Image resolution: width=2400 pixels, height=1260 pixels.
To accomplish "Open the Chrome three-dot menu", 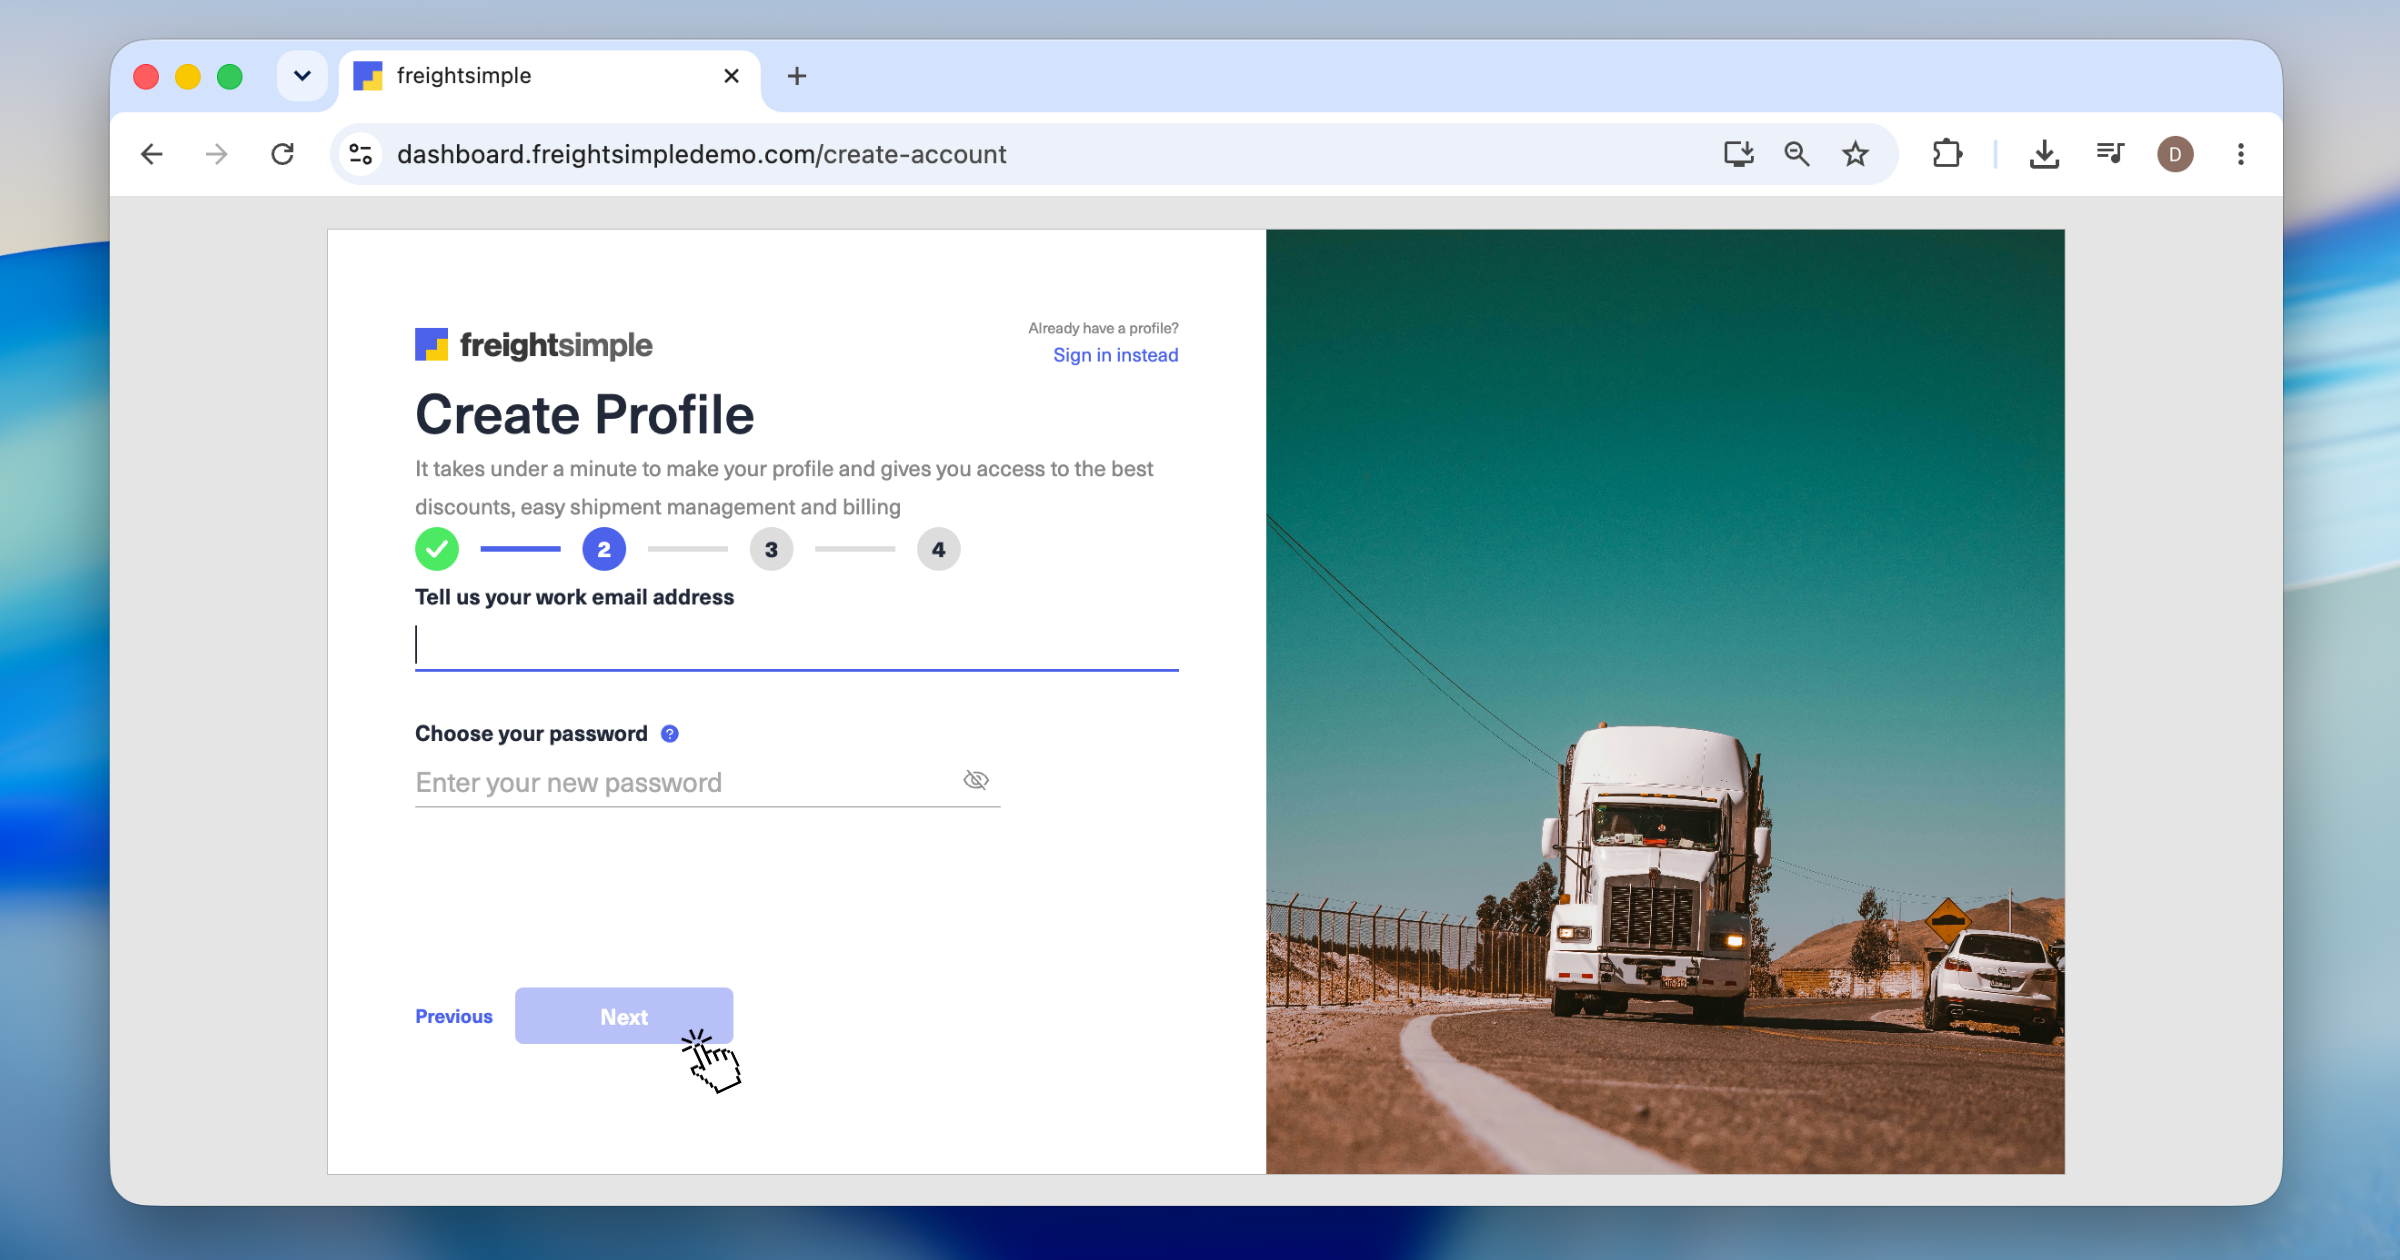I will click(x=2241, y=154).
